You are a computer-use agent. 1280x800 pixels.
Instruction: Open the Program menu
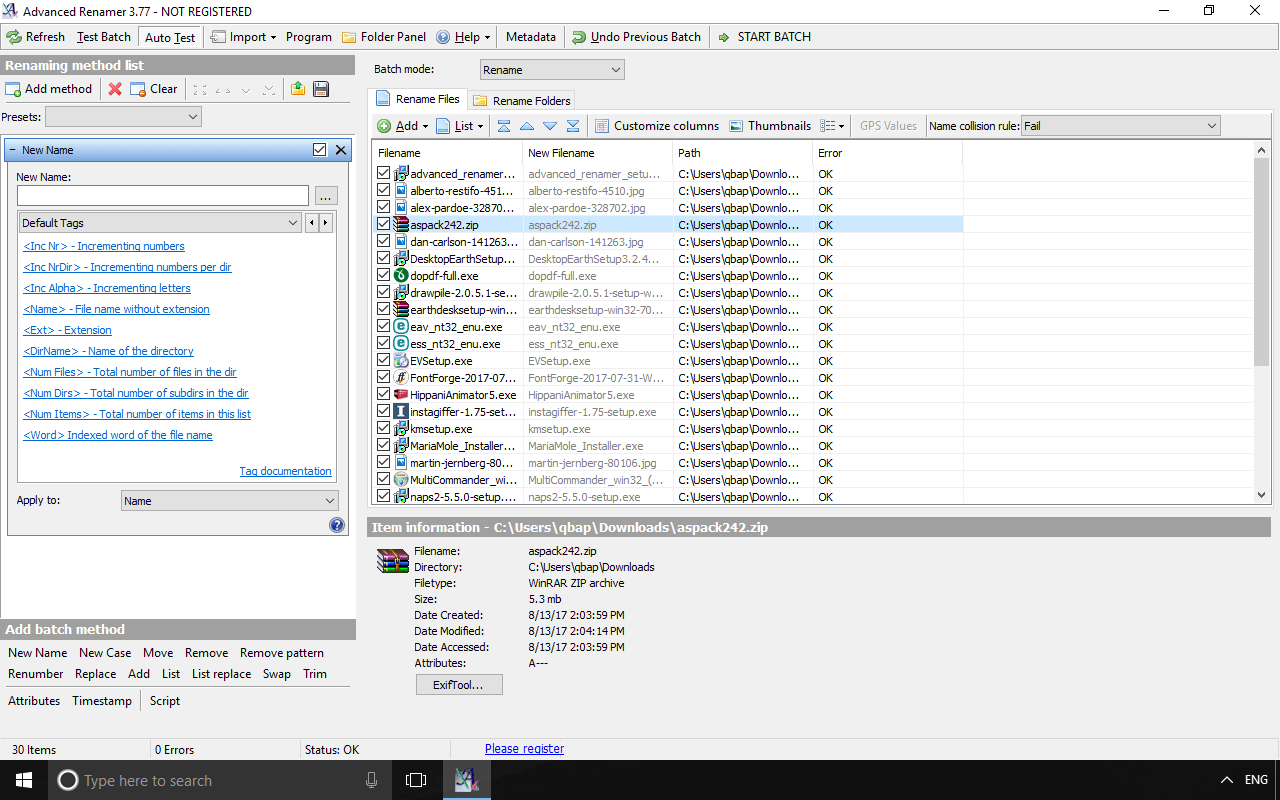(309, 37)
